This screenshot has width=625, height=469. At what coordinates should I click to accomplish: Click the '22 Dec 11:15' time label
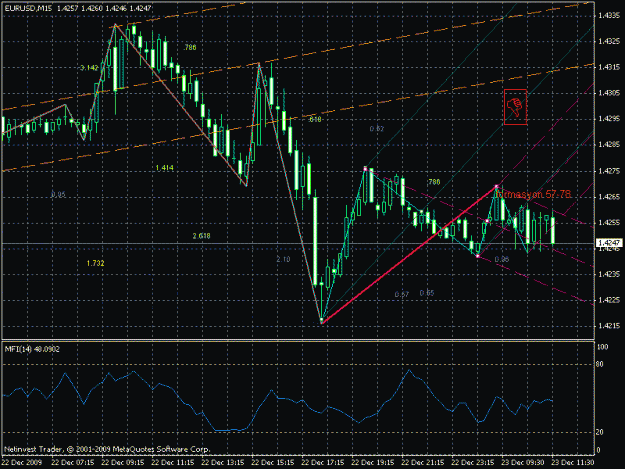pos(173,463)
